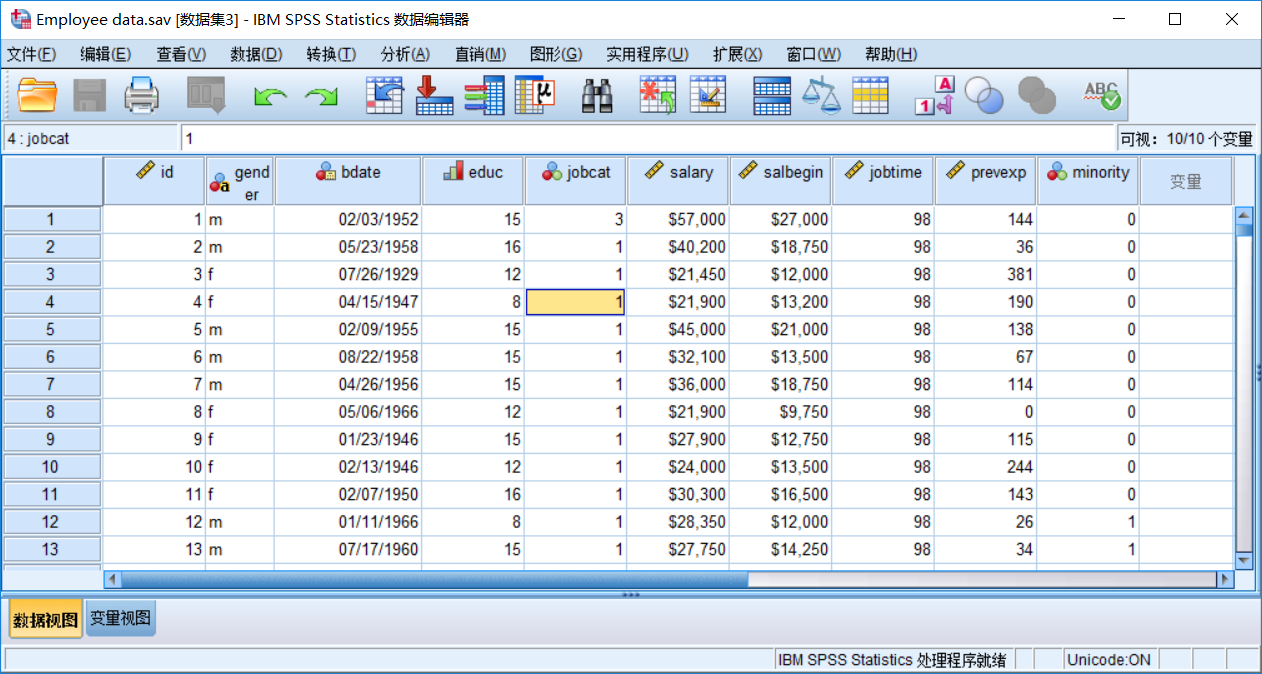The width and height of the screenshot is (1262, 674).
Task: Open the 帮助(H) menu
Action: [x=890, y=54]
